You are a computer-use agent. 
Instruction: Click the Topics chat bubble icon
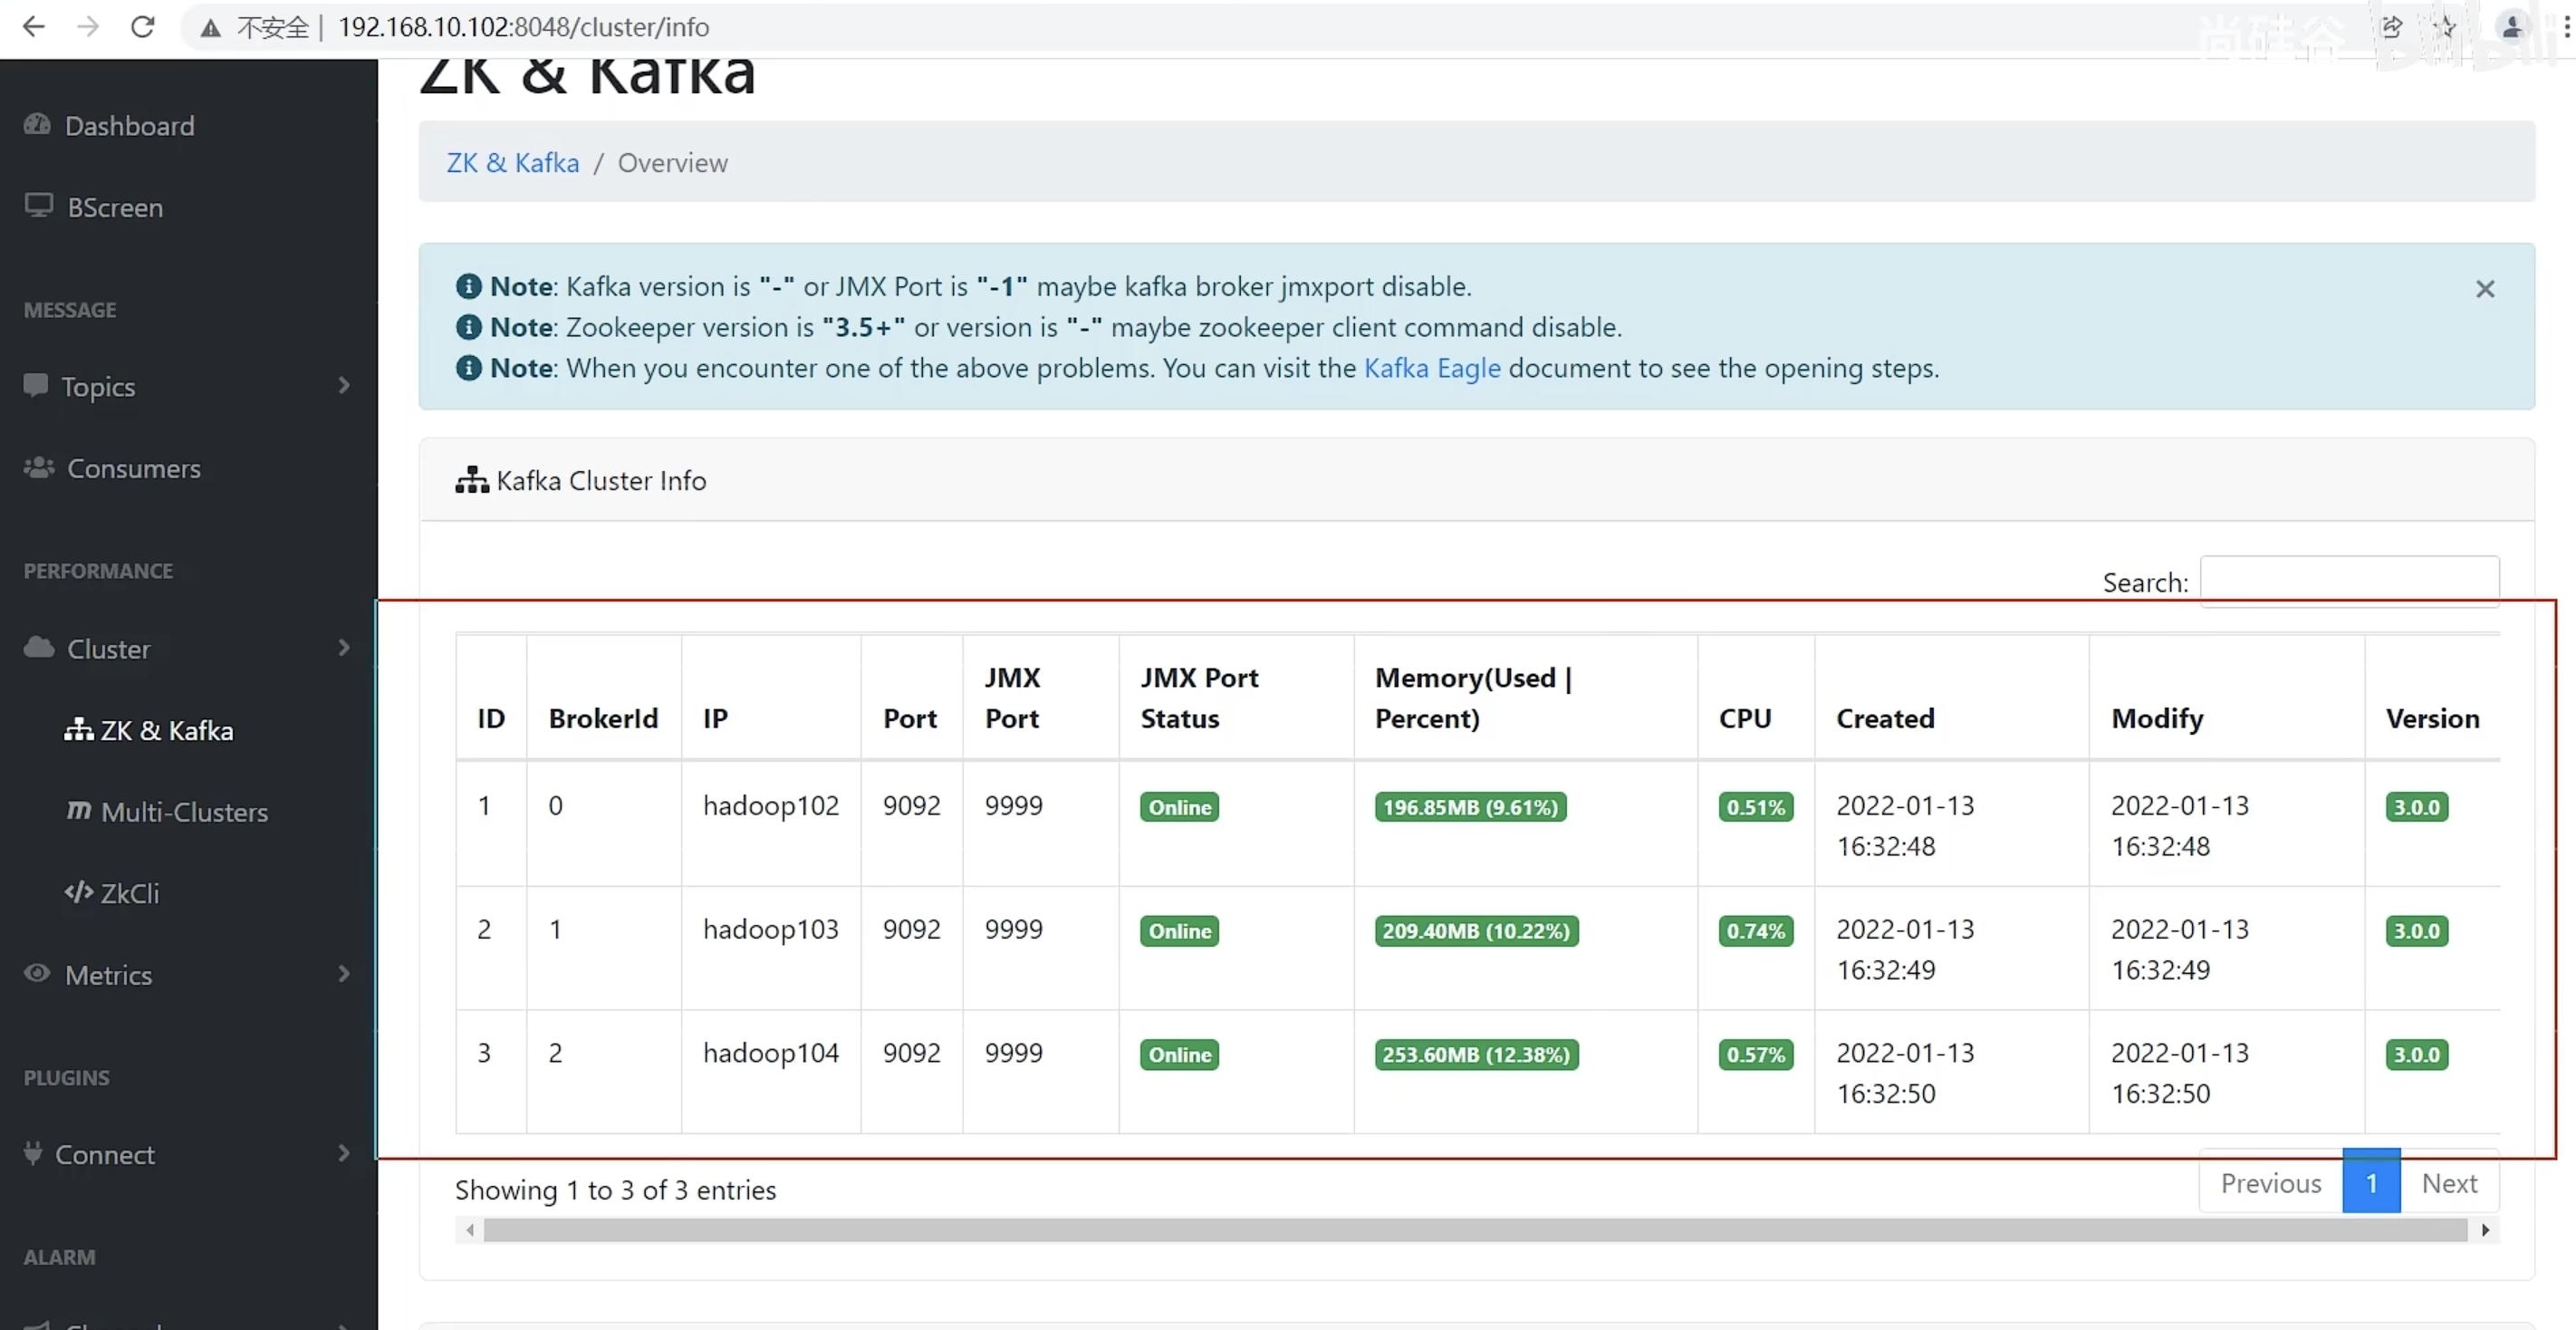(x=36, y=385)
